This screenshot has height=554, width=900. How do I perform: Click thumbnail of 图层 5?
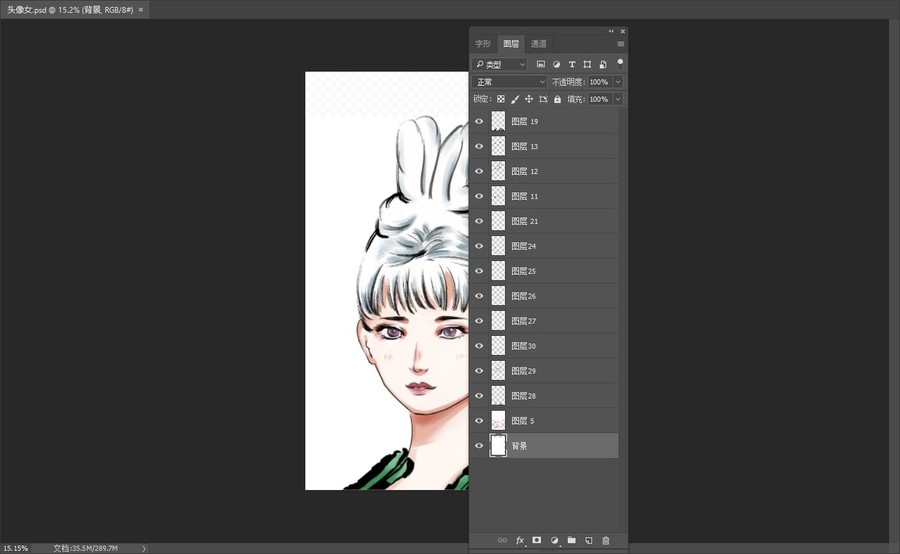click(x=498, y=421)
